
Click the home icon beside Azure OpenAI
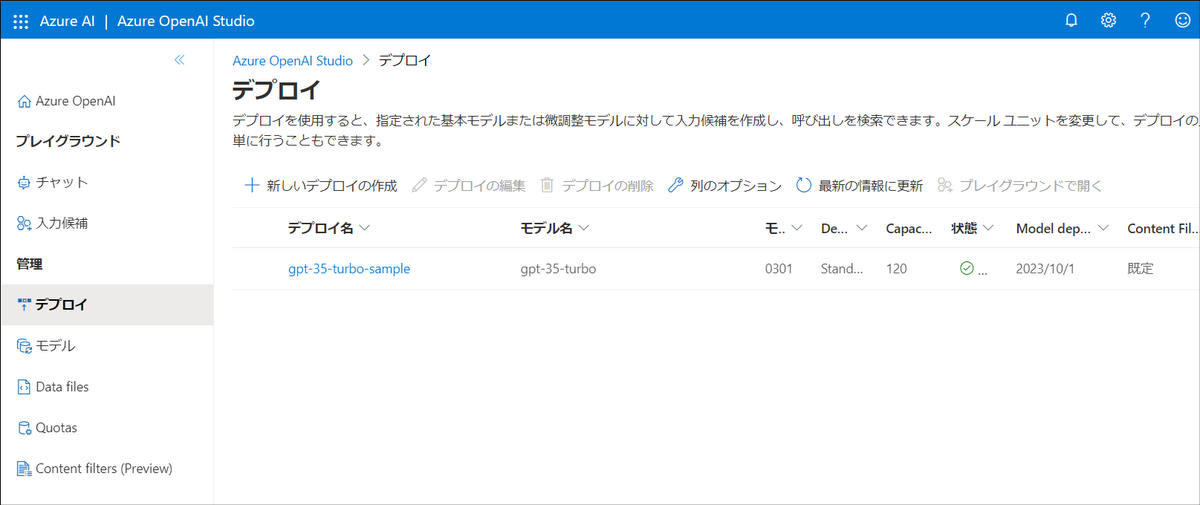coord(24,101)
